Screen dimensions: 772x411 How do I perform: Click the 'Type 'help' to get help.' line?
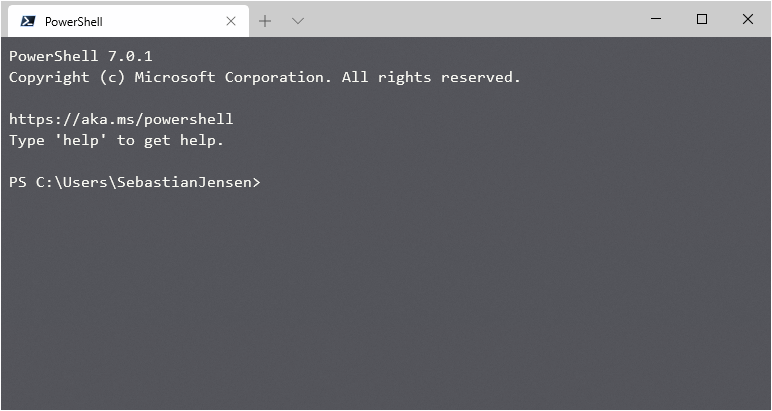116,140
